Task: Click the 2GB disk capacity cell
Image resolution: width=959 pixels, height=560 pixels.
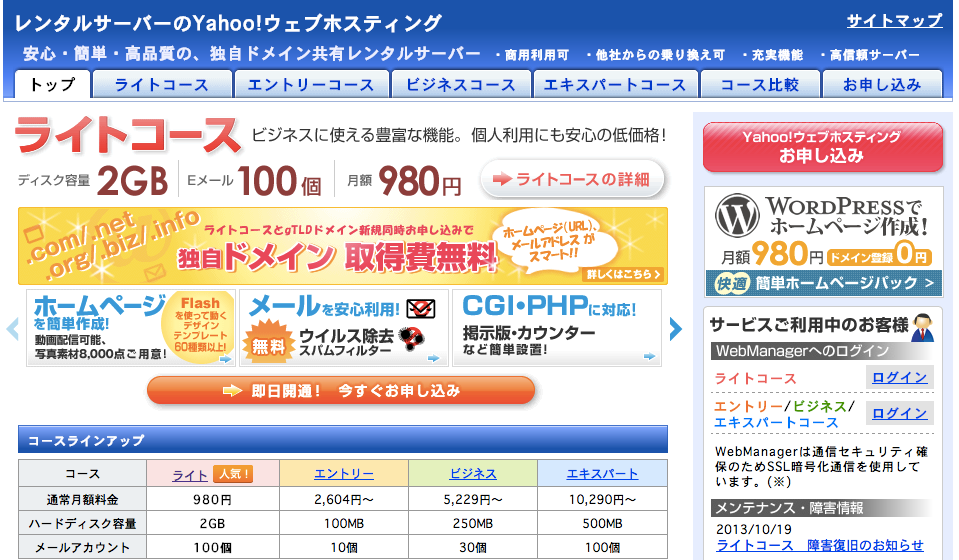Action: tap(212, 523)
